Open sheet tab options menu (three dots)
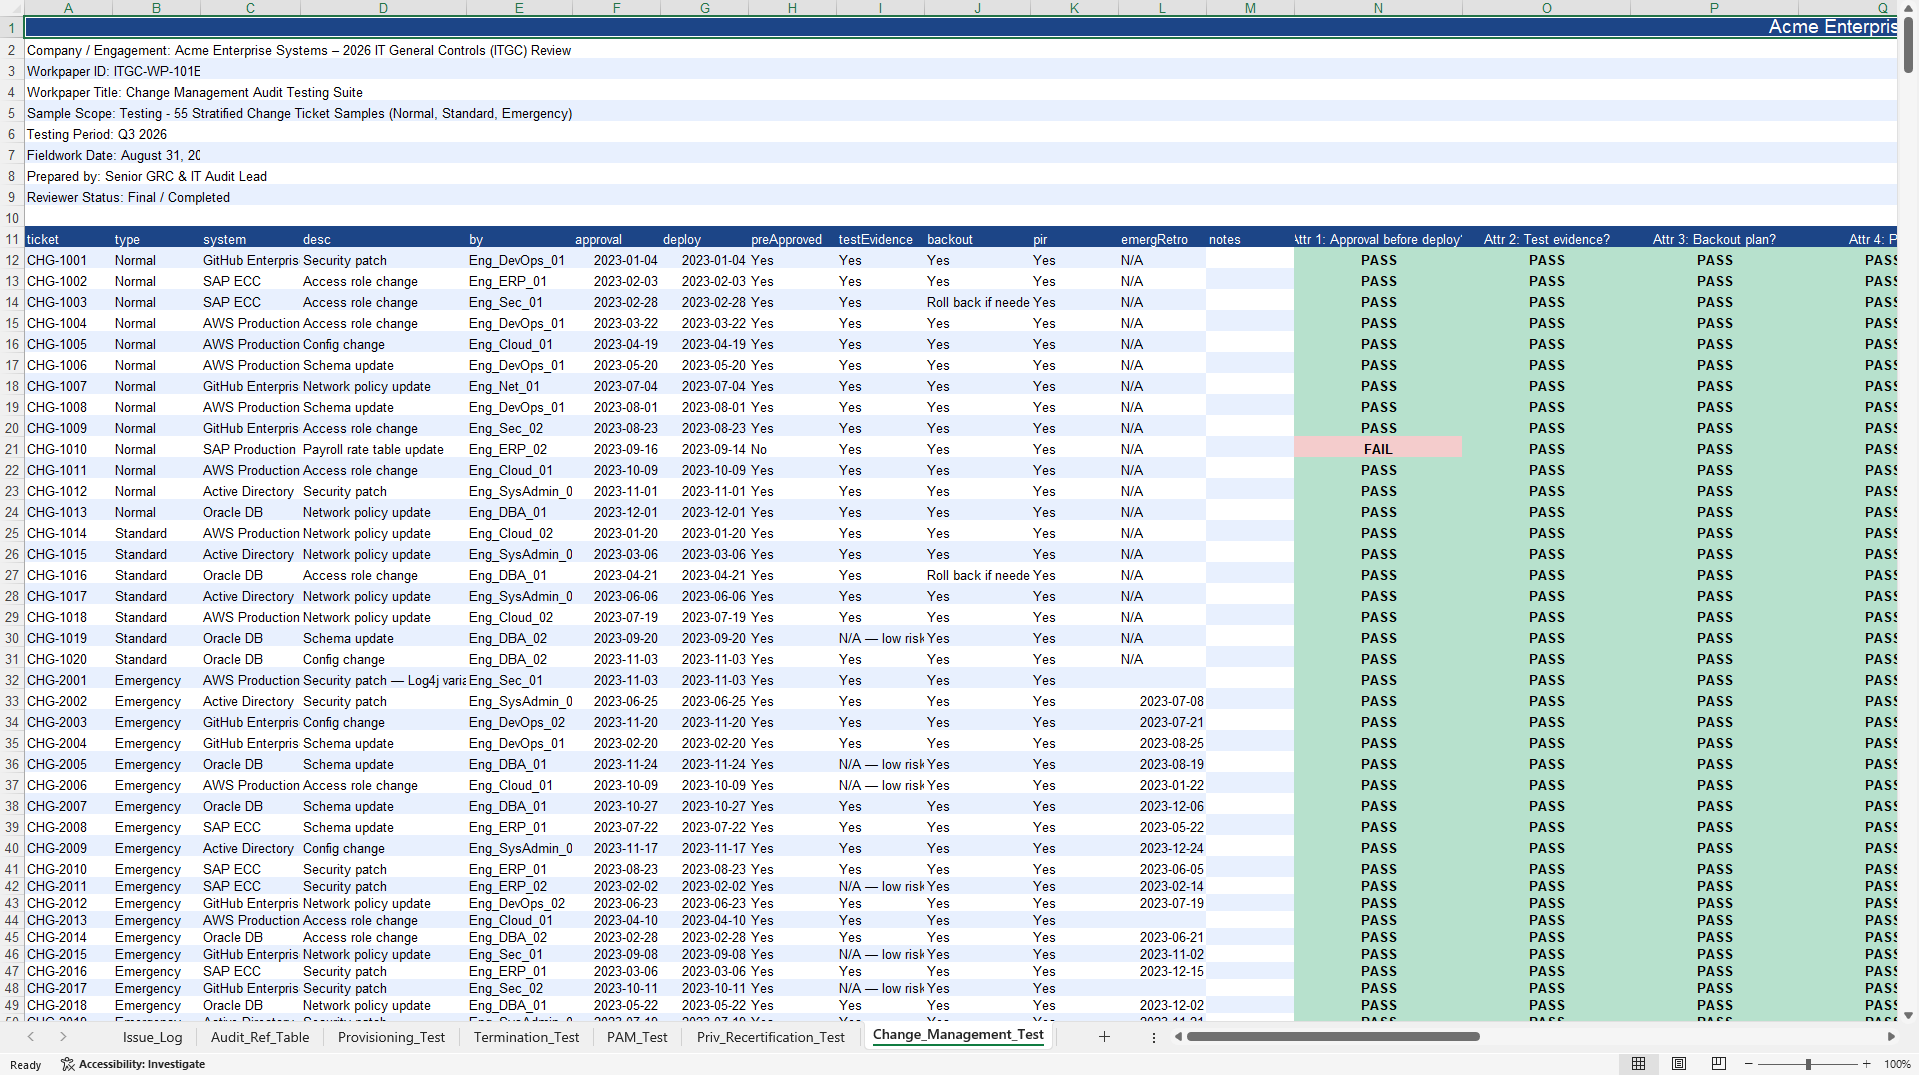Image resolution: width=1919 pixels, height=1075 pixels. pyautogui.click(x=1154, y=1037)
